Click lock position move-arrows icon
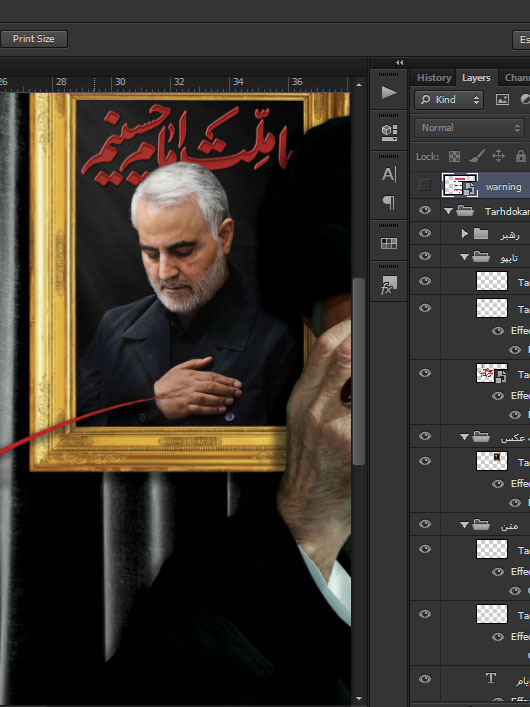Viewport: 530px width, 707px height. coord(498,156)
